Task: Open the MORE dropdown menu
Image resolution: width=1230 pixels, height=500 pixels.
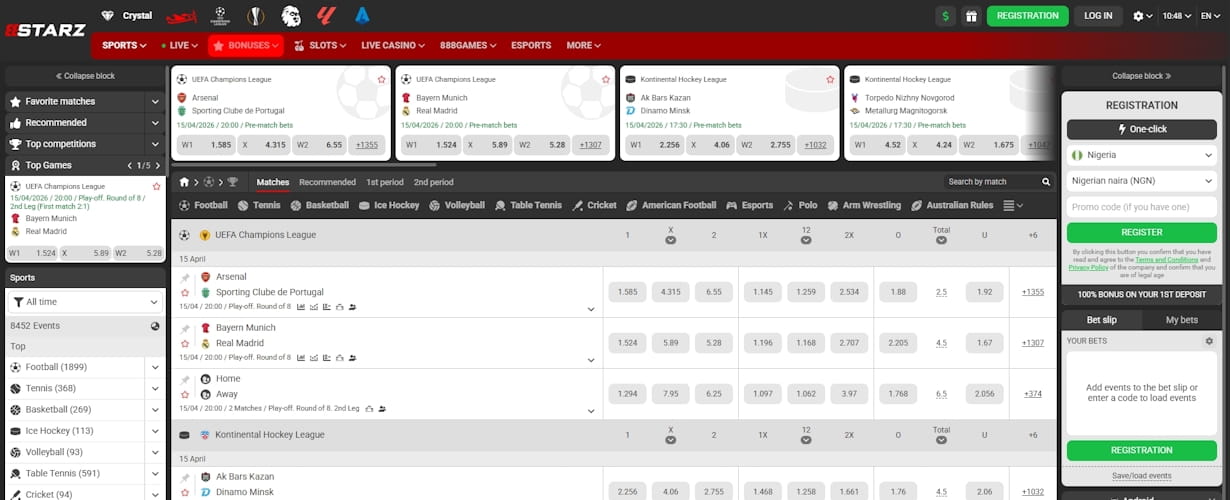Action: (583, 45)
